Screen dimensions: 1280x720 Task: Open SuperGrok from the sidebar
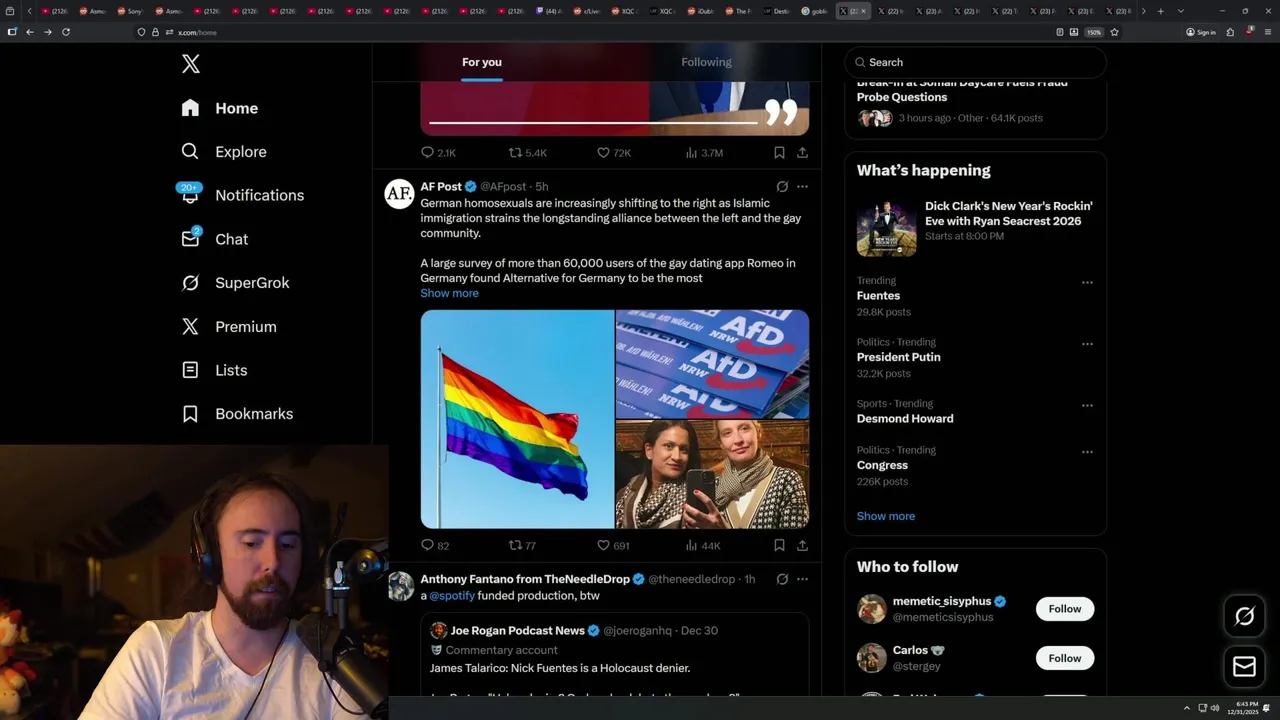point(235,283)
